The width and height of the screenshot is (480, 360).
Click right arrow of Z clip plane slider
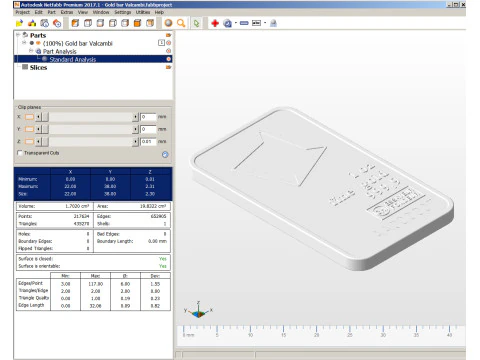tap(135, 141)
